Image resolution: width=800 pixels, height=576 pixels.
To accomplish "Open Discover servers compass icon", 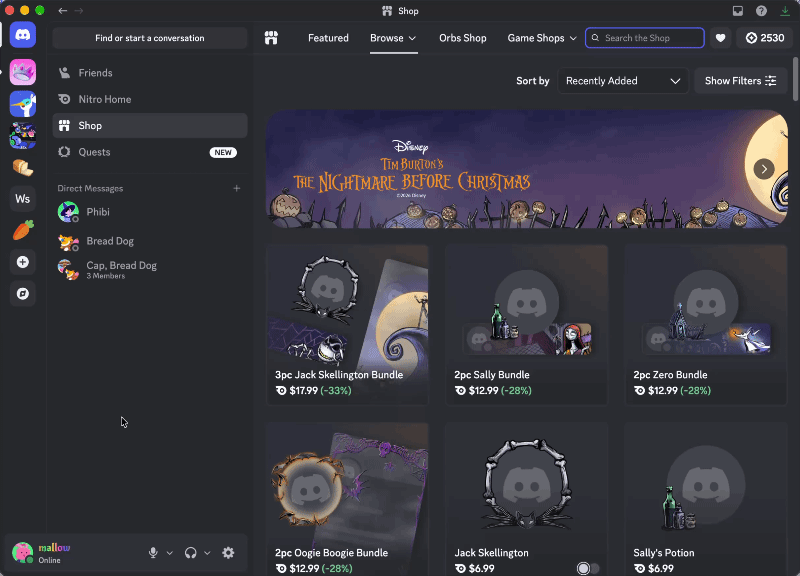I will click(22, 293).
